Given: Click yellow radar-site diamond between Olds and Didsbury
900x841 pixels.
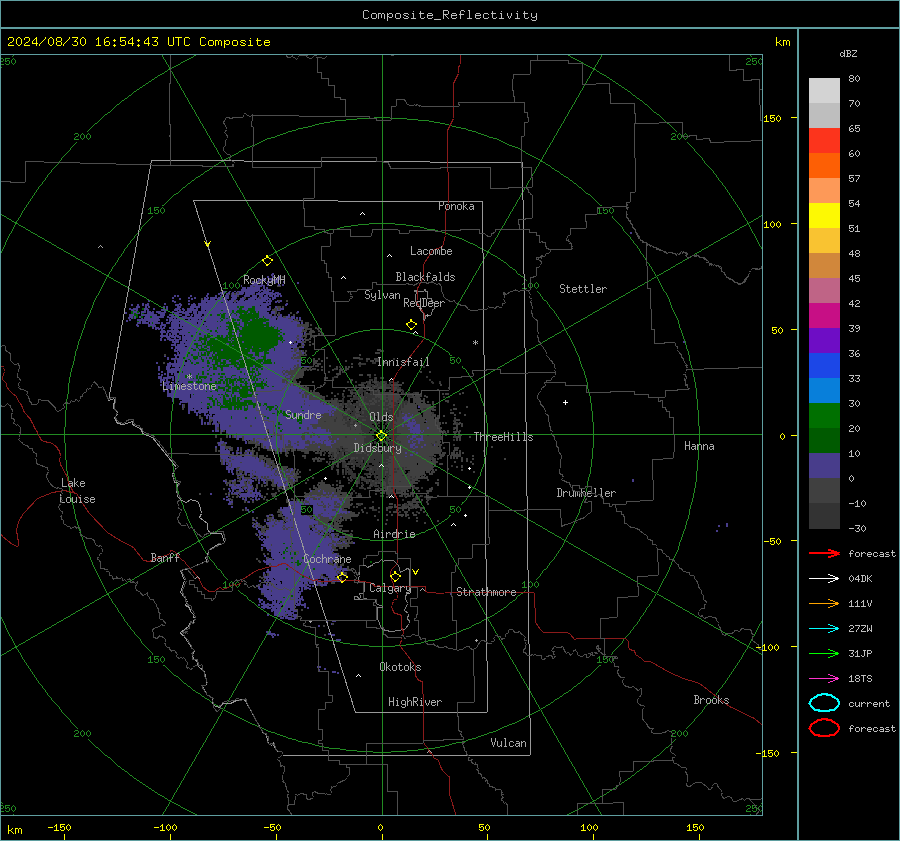Looking at the screenshot, I should [x=381, y=436].
